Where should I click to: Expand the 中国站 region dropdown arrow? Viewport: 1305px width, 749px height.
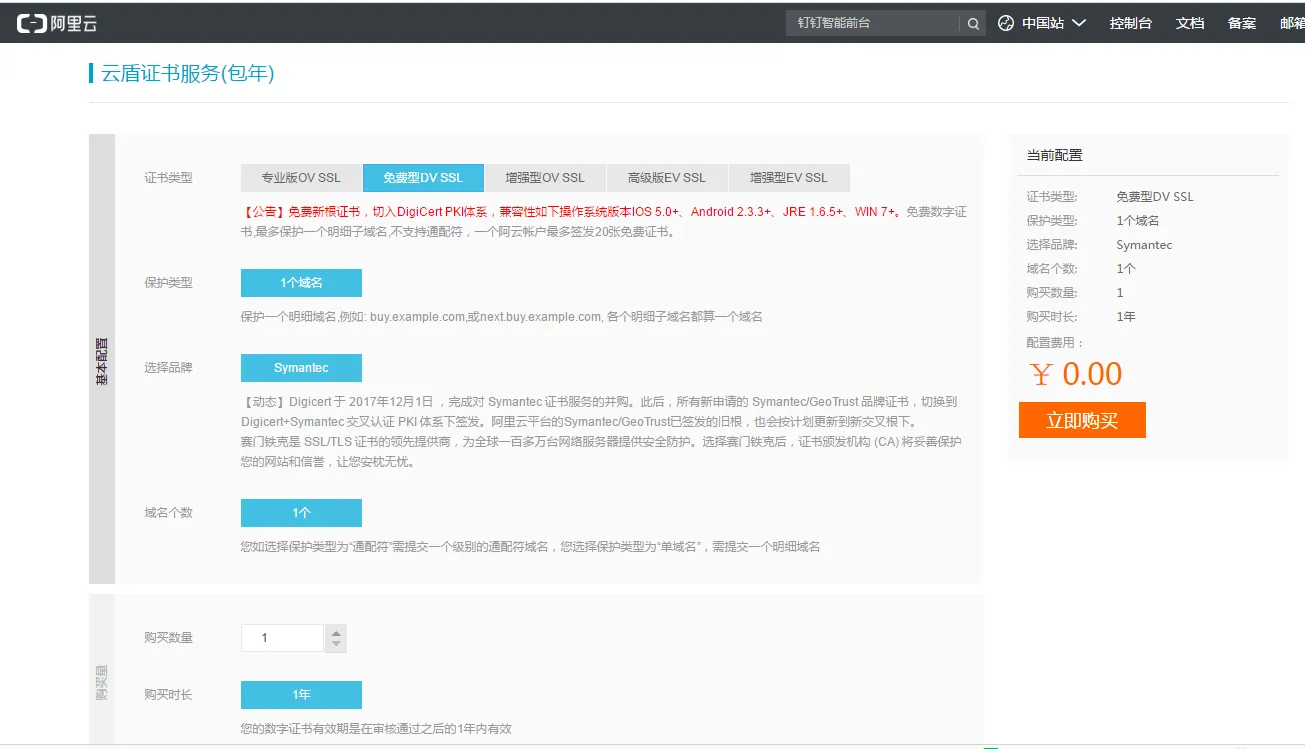tap(1079, 23)
